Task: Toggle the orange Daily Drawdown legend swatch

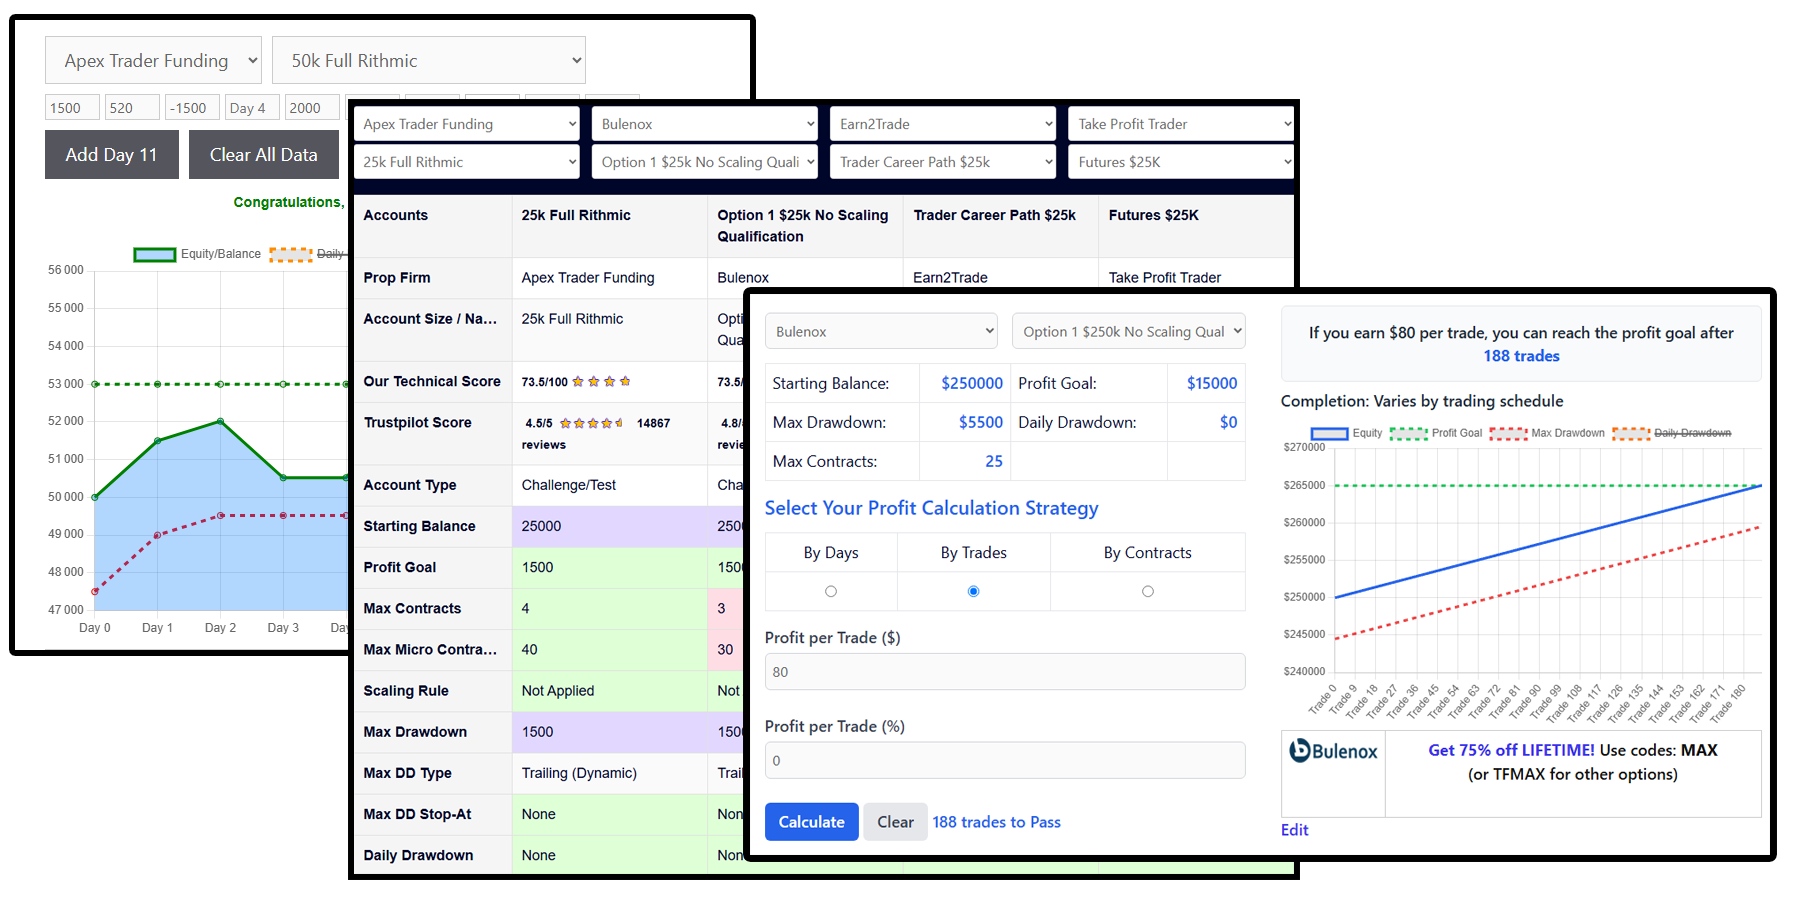Action: (1631, 433)
